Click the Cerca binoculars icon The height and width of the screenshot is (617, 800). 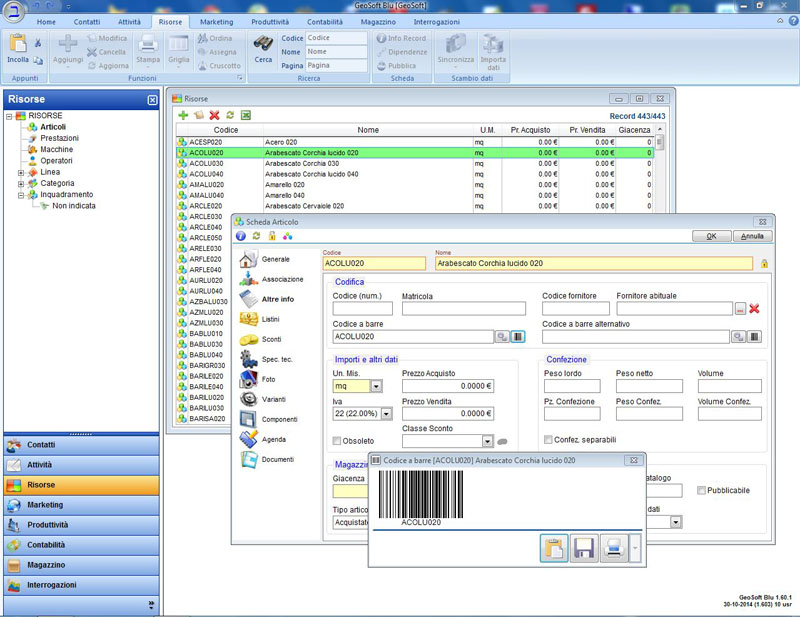pyautogui.click(x=263, y=44)
